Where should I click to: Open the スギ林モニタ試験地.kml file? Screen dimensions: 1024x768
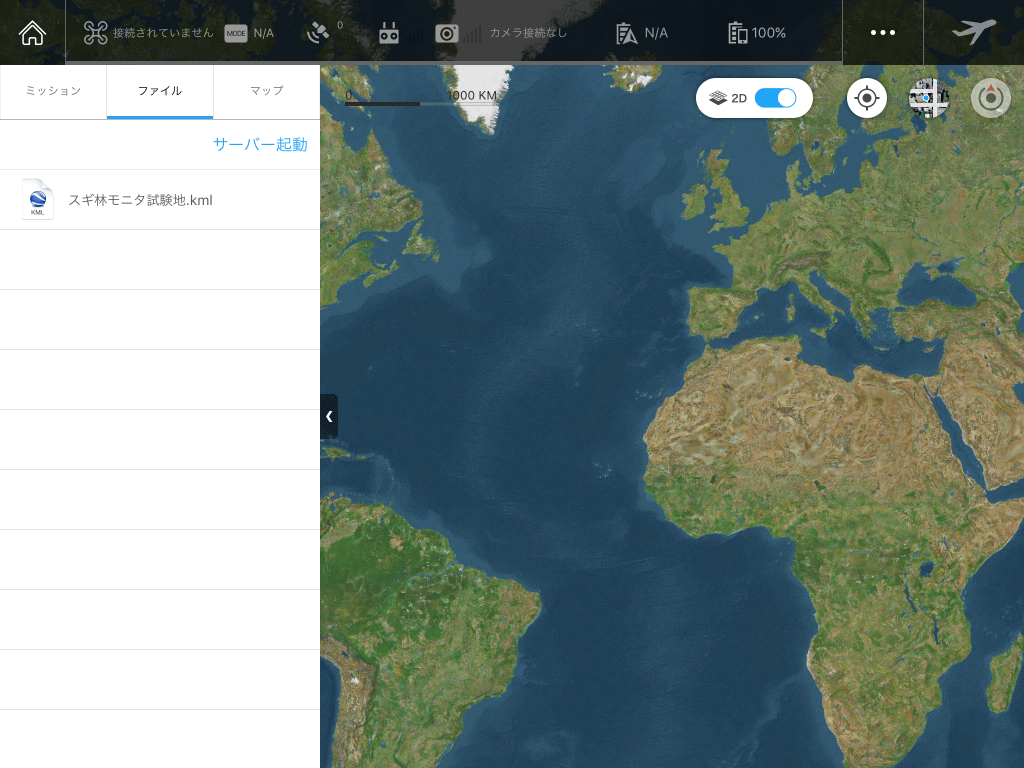pos(160,200)
